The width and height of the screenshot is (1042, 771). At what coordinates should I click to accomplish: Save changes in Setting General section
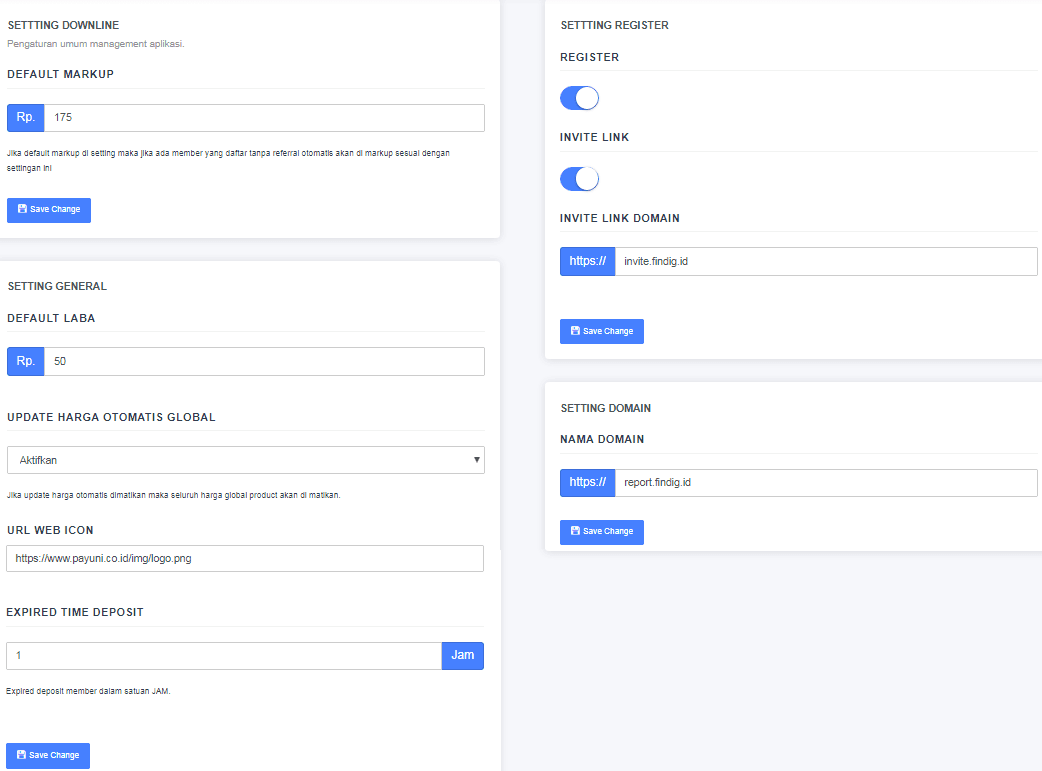48,755
